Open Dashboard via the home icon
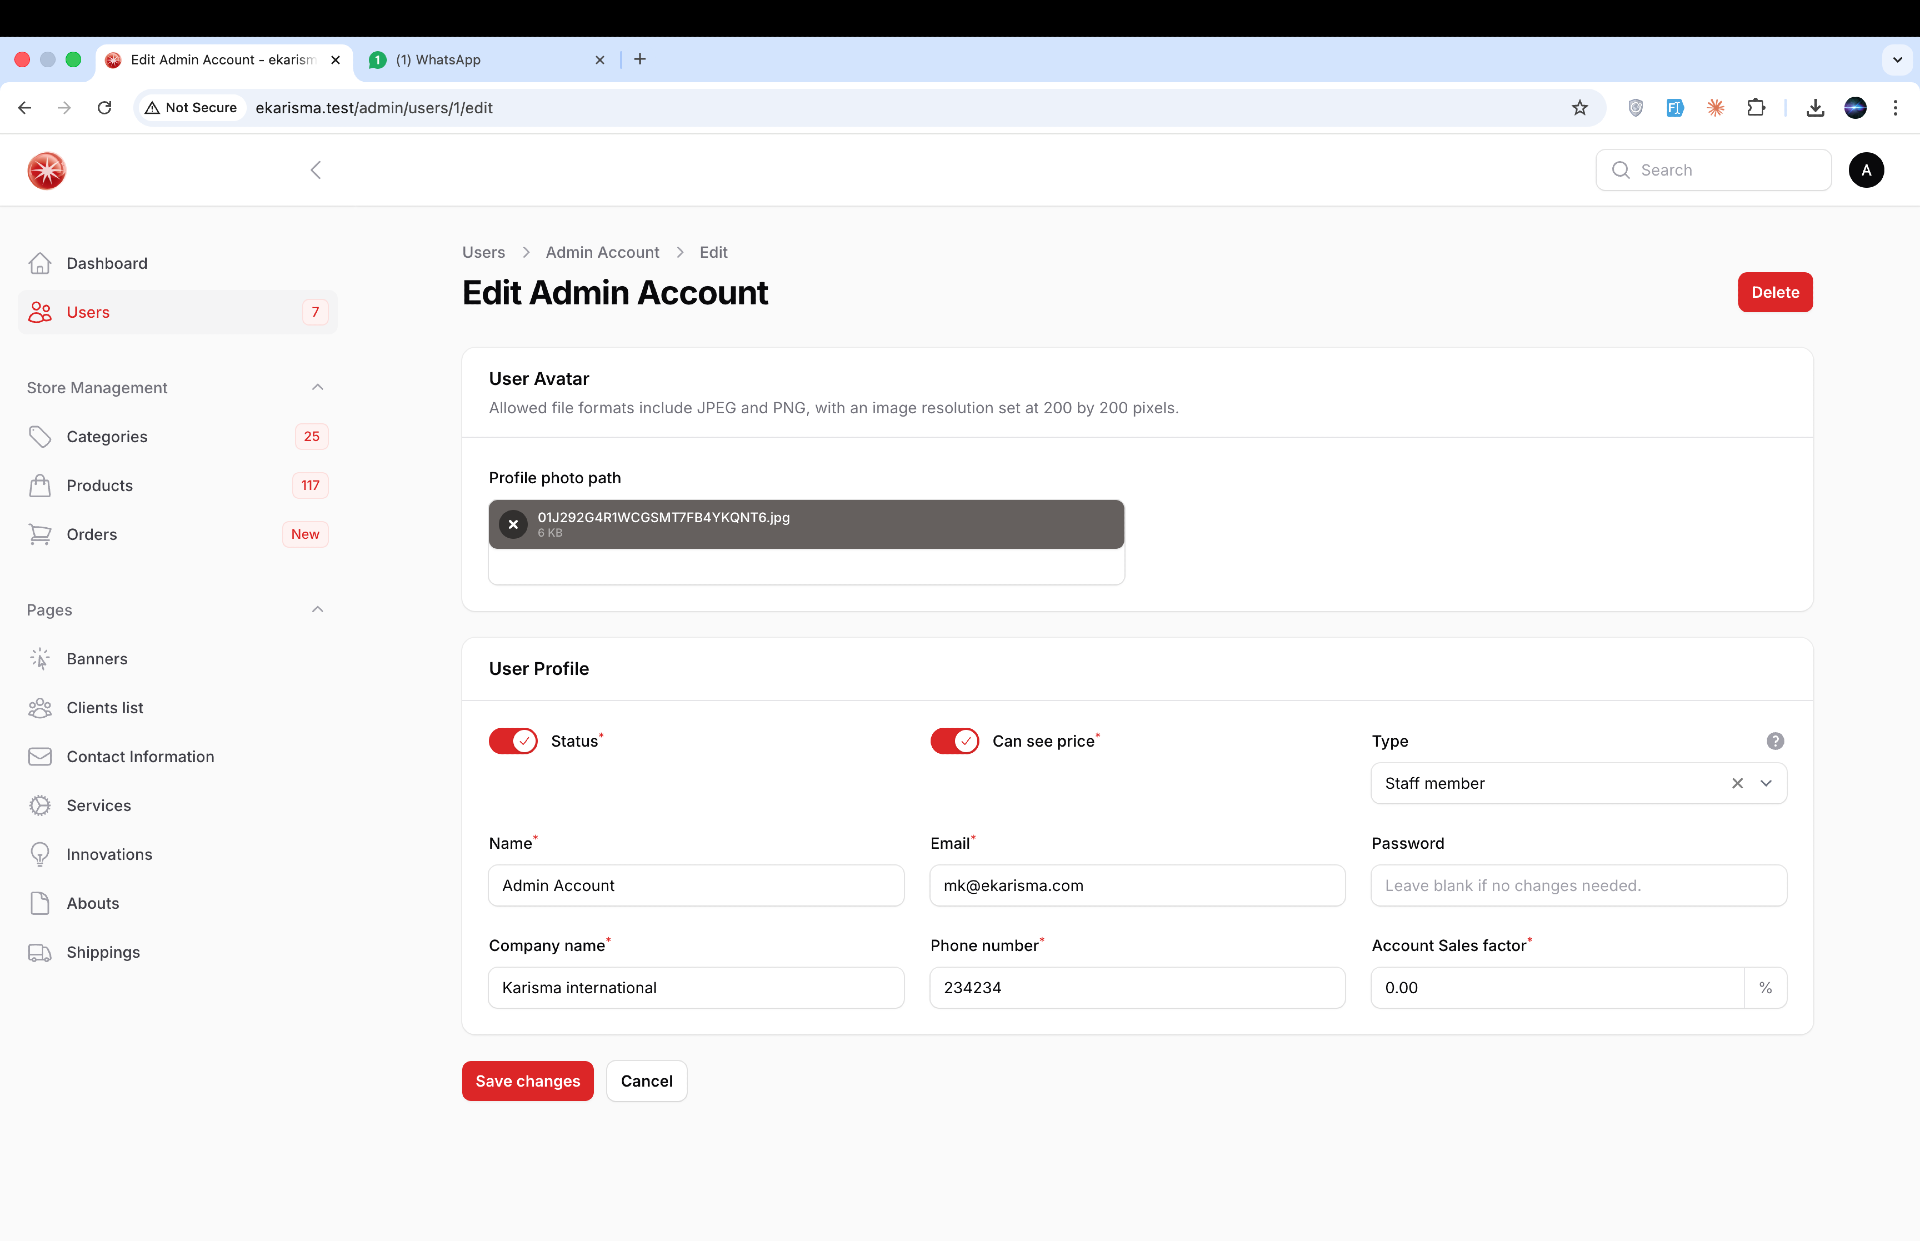Screen dimensions: 1920x1241 [40, 263]
